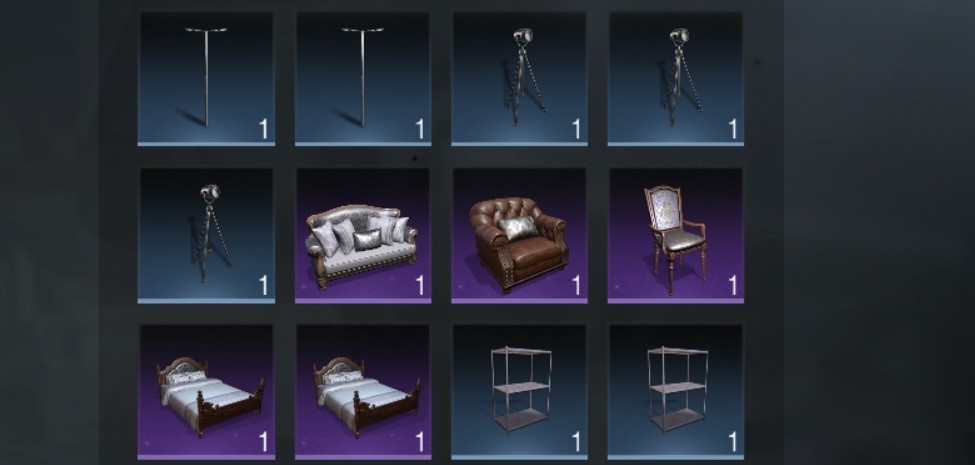Viewport: 975px width, 465px height.
Task: Pick the tripod spotlight next to the street lamp
Action: pyautogui.click(x=519, y=80)
